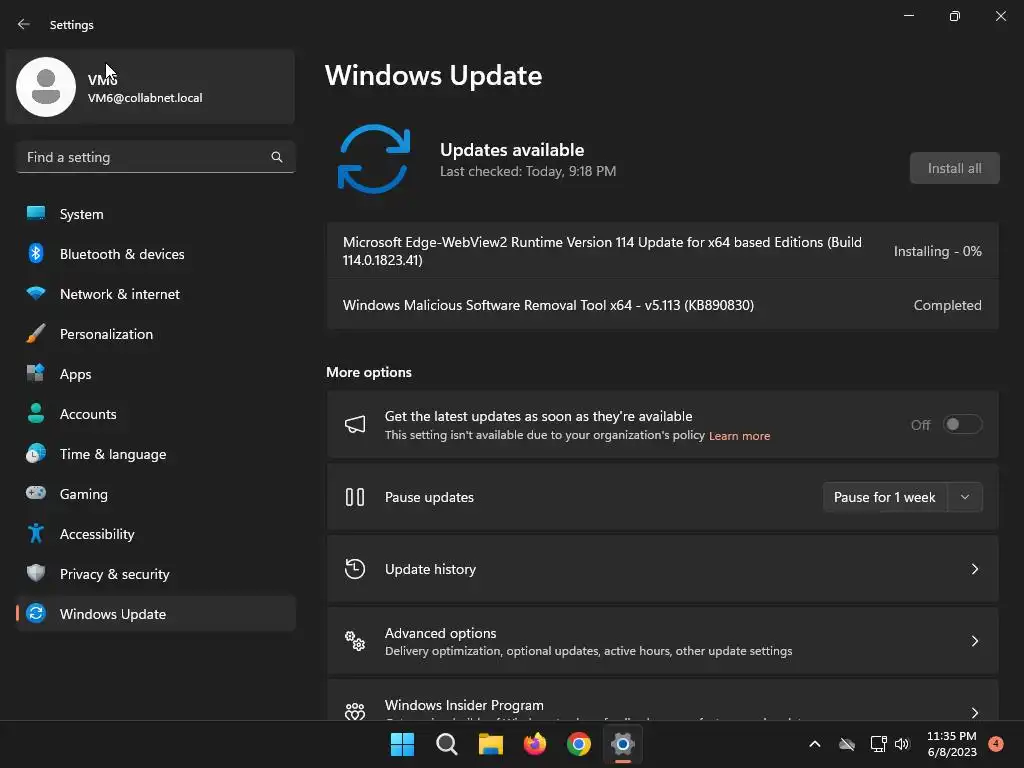Select Windows Update in sidebar
The width and height of the screenshot is (1024, 768).
[155, 614]
